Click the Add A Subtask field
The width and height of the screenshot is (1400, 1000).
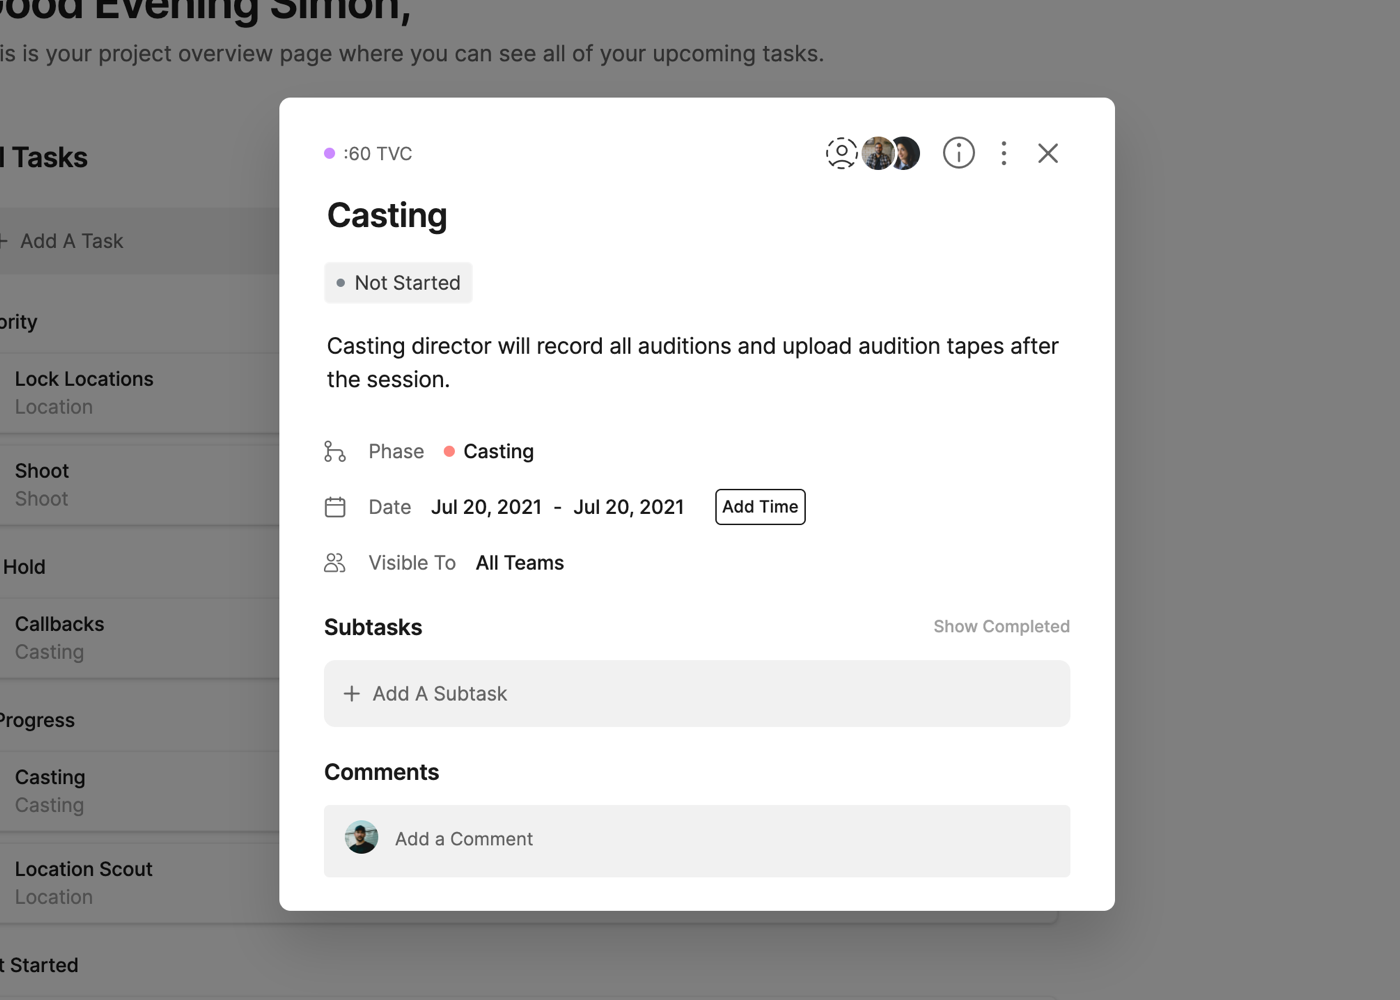[697, 694]
